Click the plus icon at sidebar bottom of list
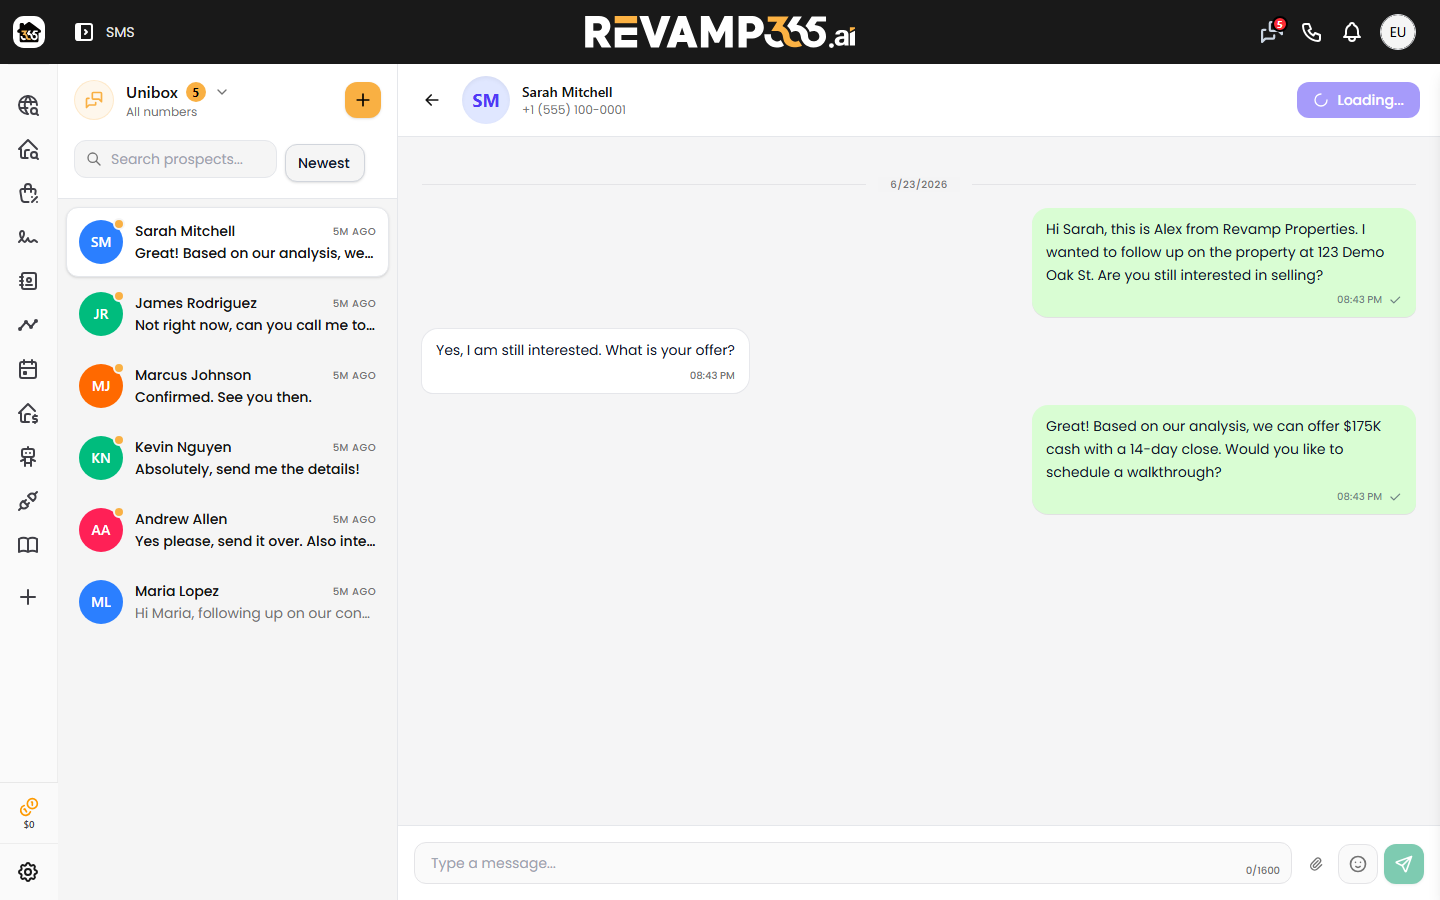The width and height of the screenshot is (1440, 900). [x=28, y=597]
